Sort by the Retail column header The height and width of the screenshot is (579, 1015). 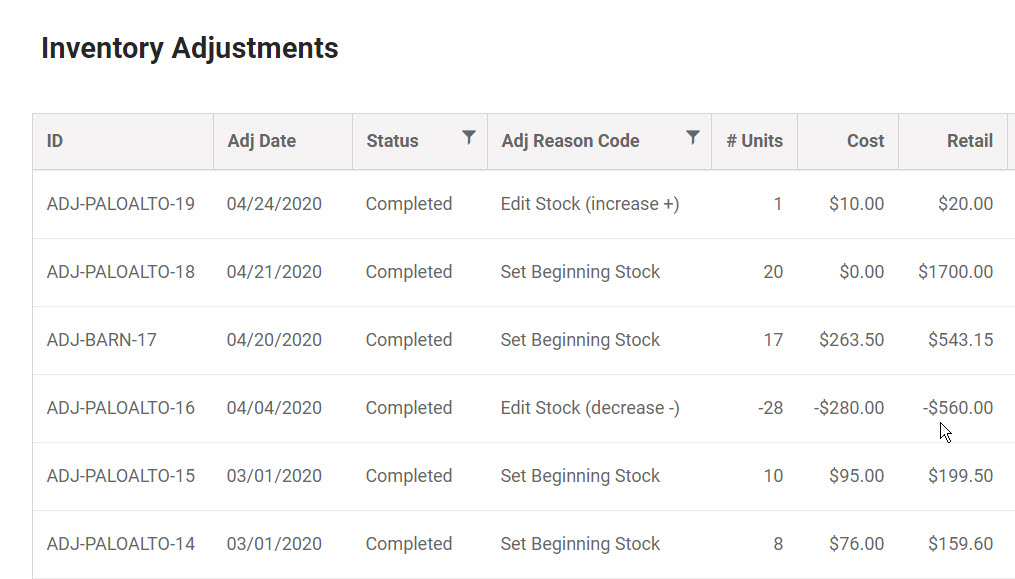(x=970, y=141)
